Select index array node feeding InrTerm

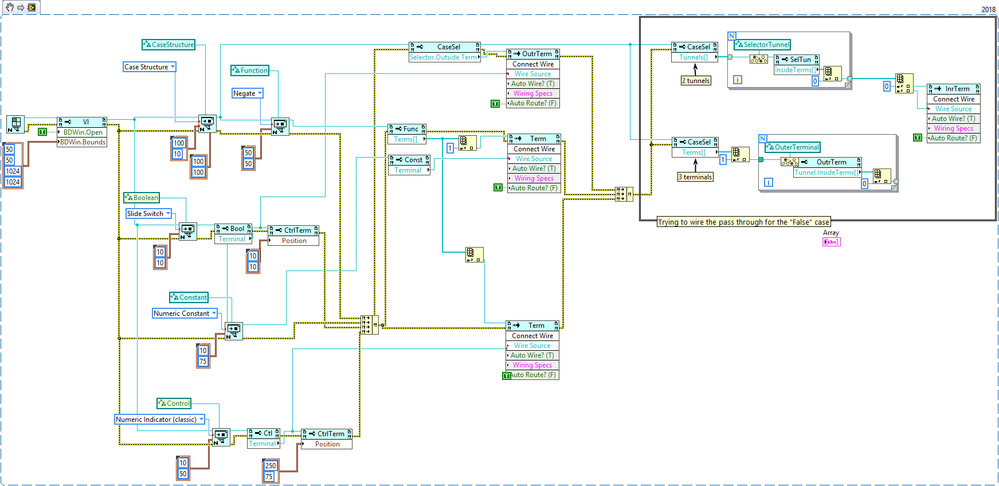click(x=905, y=81)
